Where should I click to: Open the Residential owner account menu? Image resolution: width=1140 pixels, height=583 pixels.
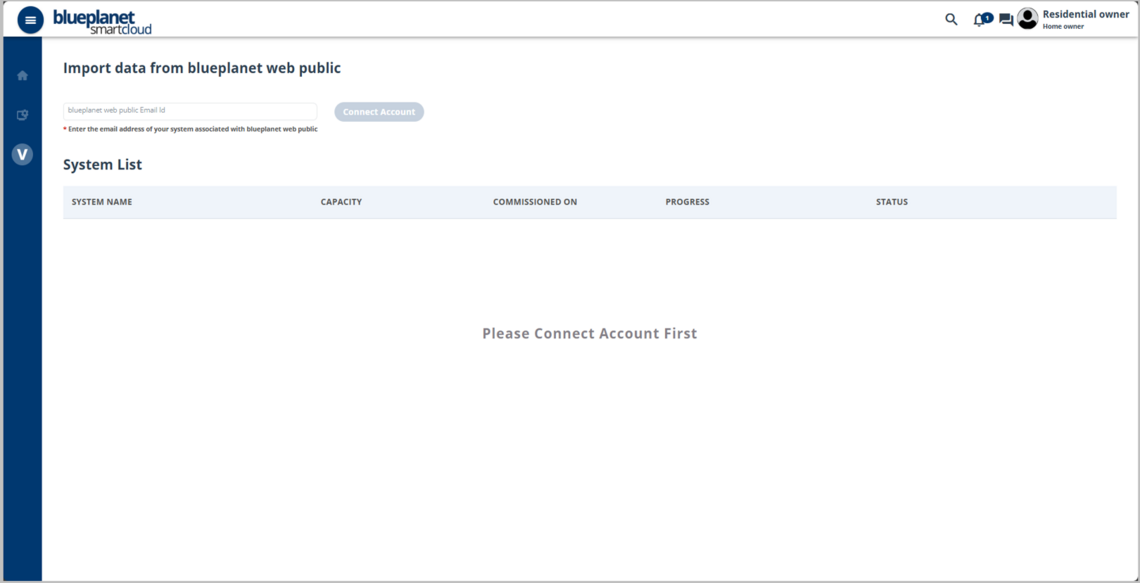pyautogui.click(x=1085, y=14)
